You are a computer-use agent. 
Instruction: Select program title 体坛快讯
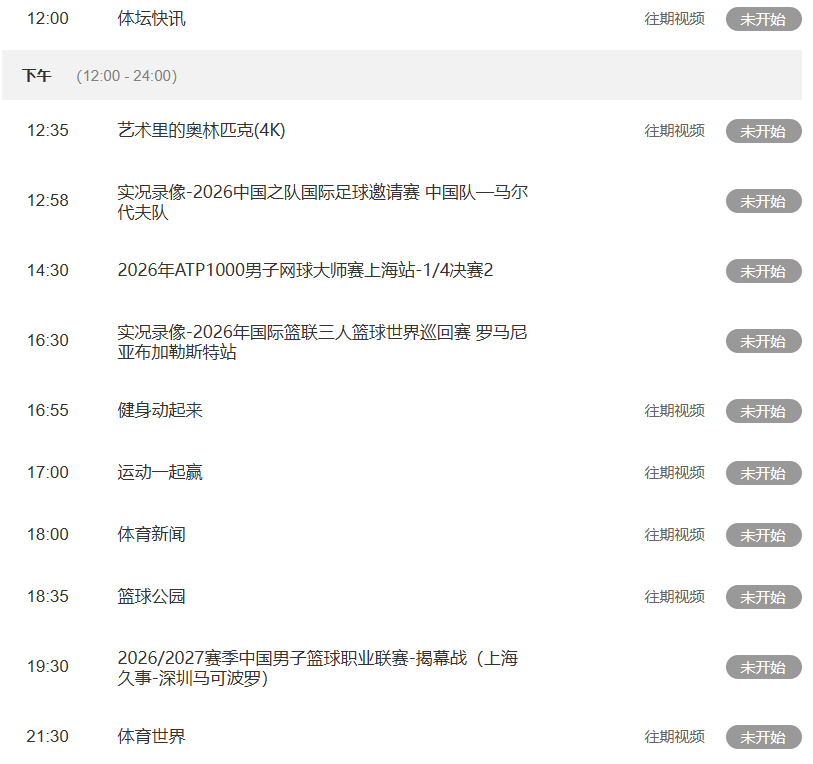coord(151,19)
